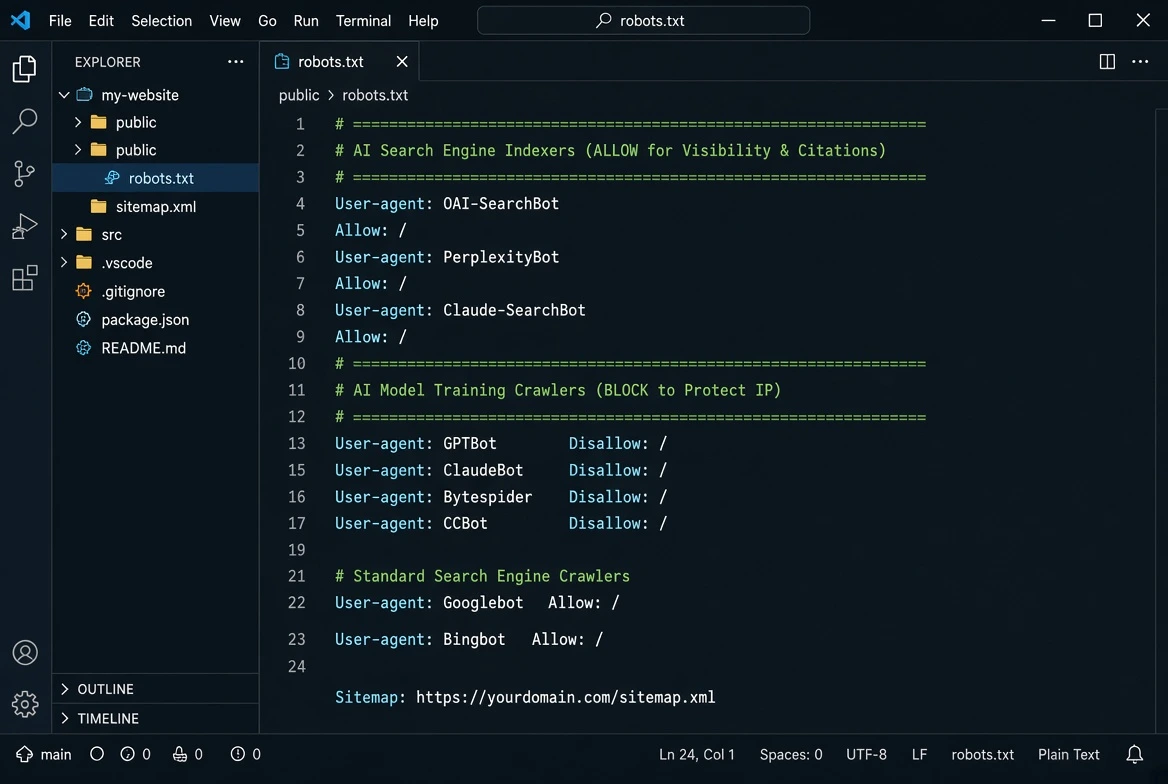Open the Edit menu

[101, 21]
